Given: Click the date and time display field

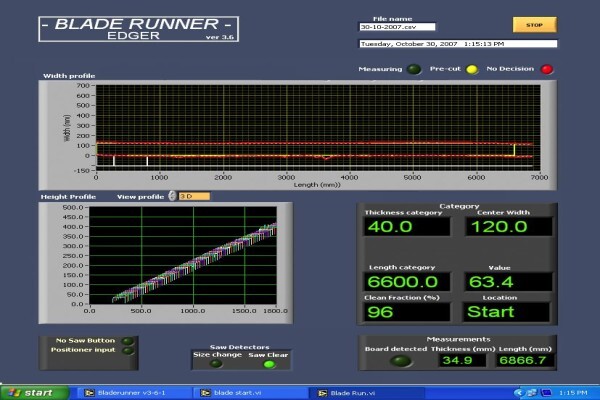Looking at the screenshot, I should 458,44.
